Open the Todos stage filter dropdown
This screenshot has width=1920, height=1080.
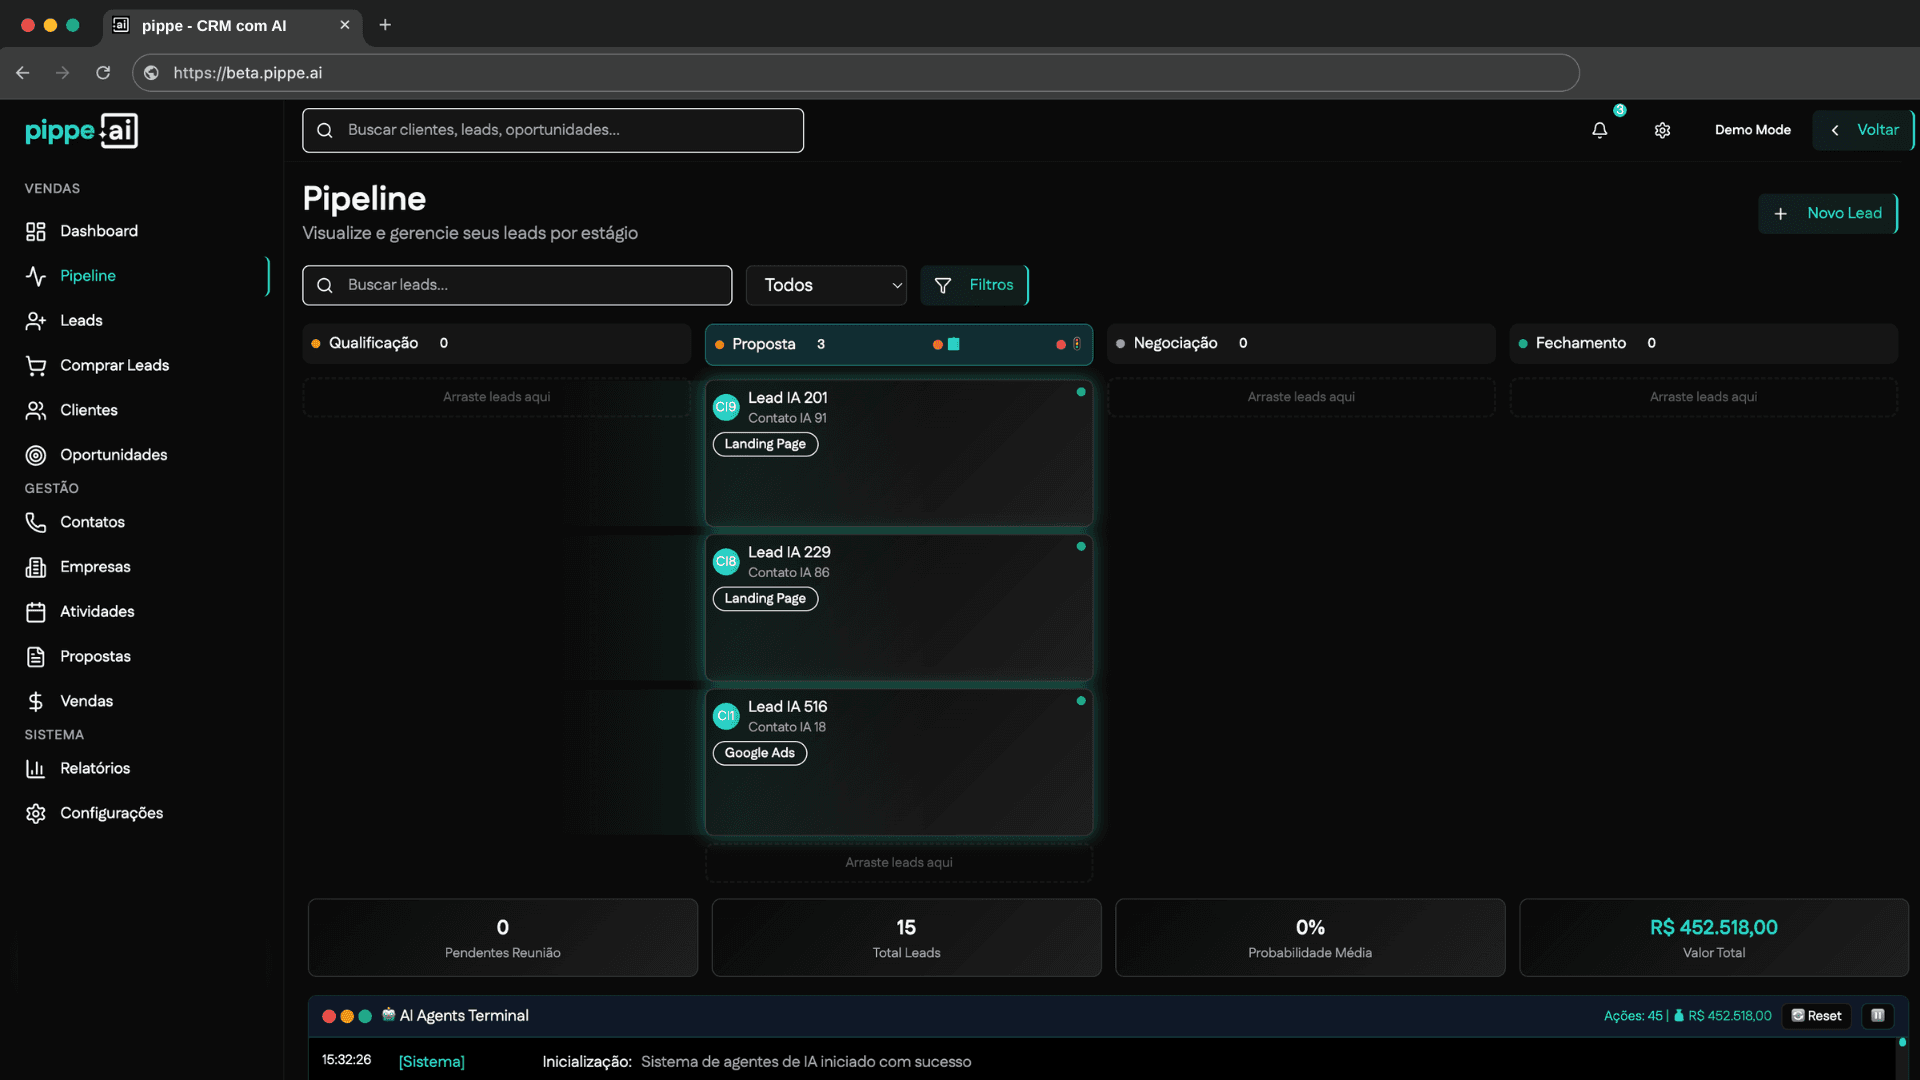pyautogui.click(x=826, y=285)
